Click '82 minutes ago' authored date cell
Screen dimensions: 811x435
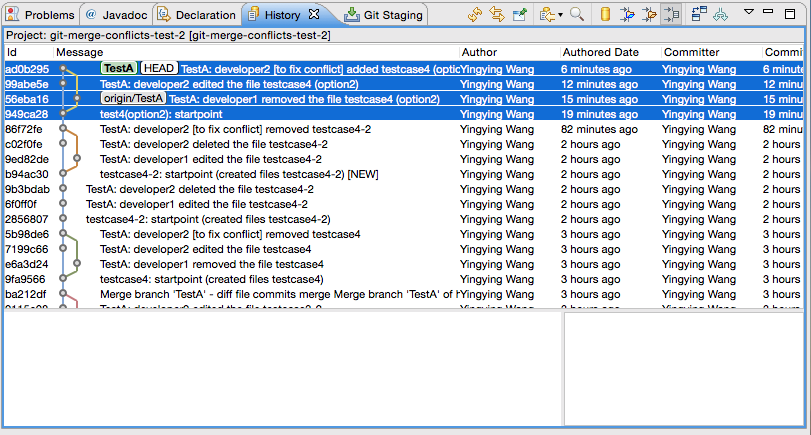(x=599, y=129)
